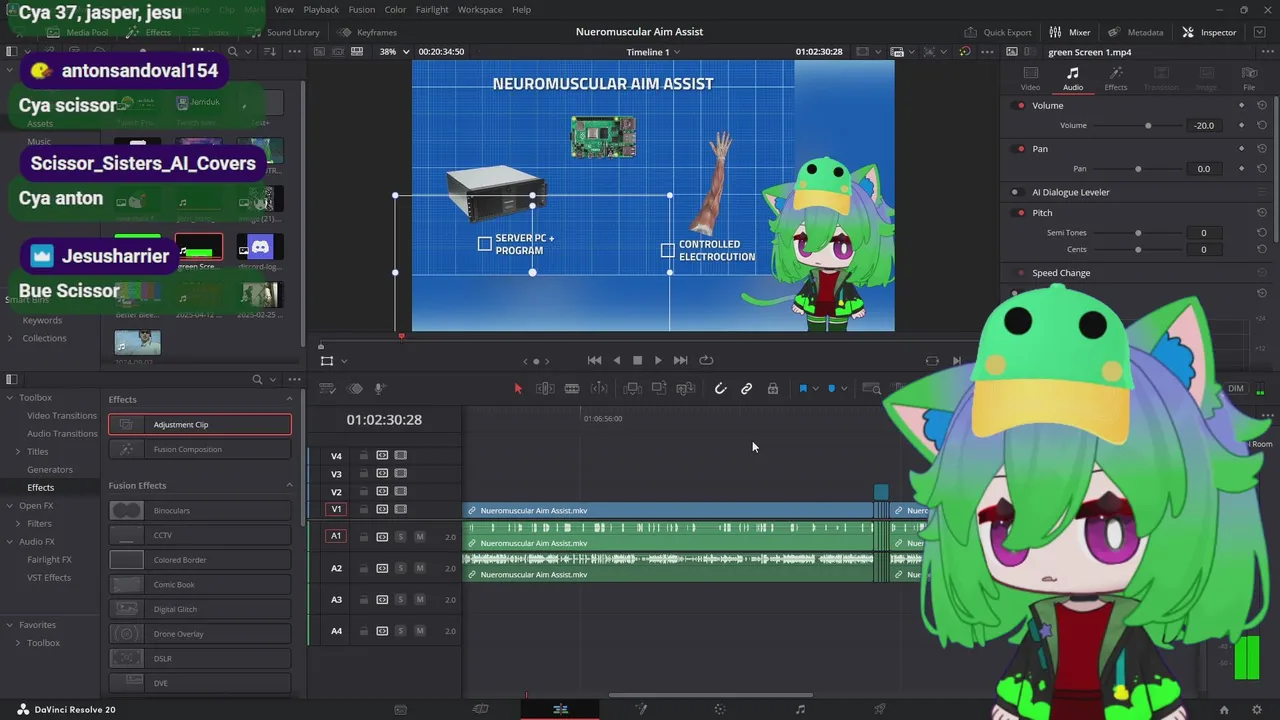This screenshot has height=720, width=1280.
Task: Open Video Transitions category
Action: coord(62,416)
